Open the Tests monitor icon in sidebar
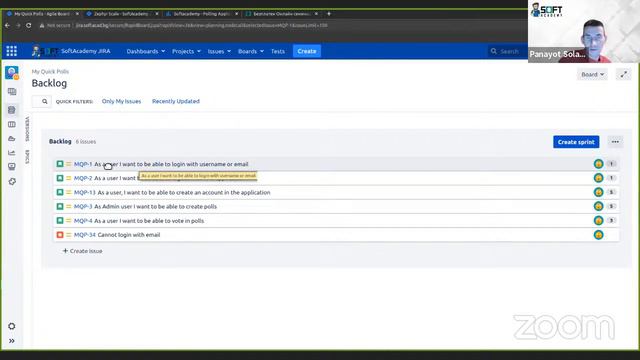This screenshot has width=640, height=360. point(12,167)
